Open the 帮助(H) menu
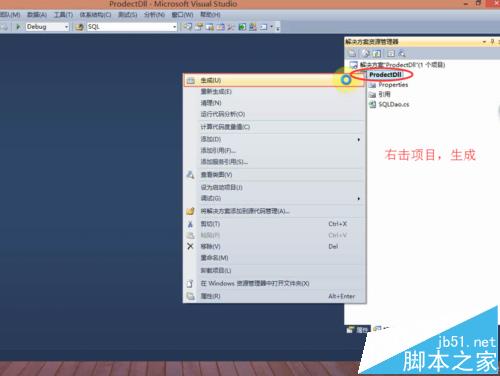Screen dimensions: 500x376 coord(210,15)
